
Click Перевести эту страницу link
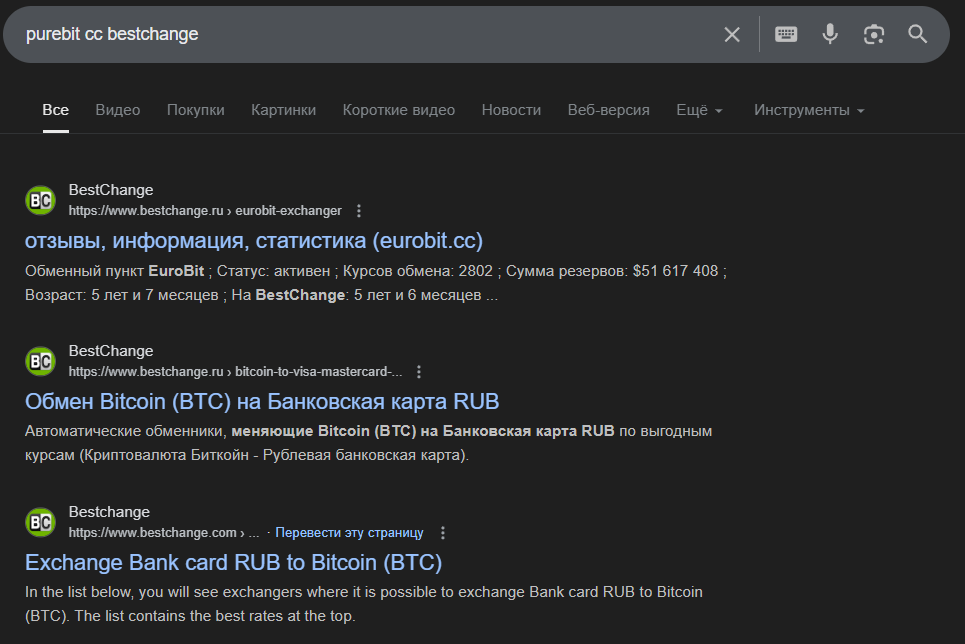[x=350, y=533]
